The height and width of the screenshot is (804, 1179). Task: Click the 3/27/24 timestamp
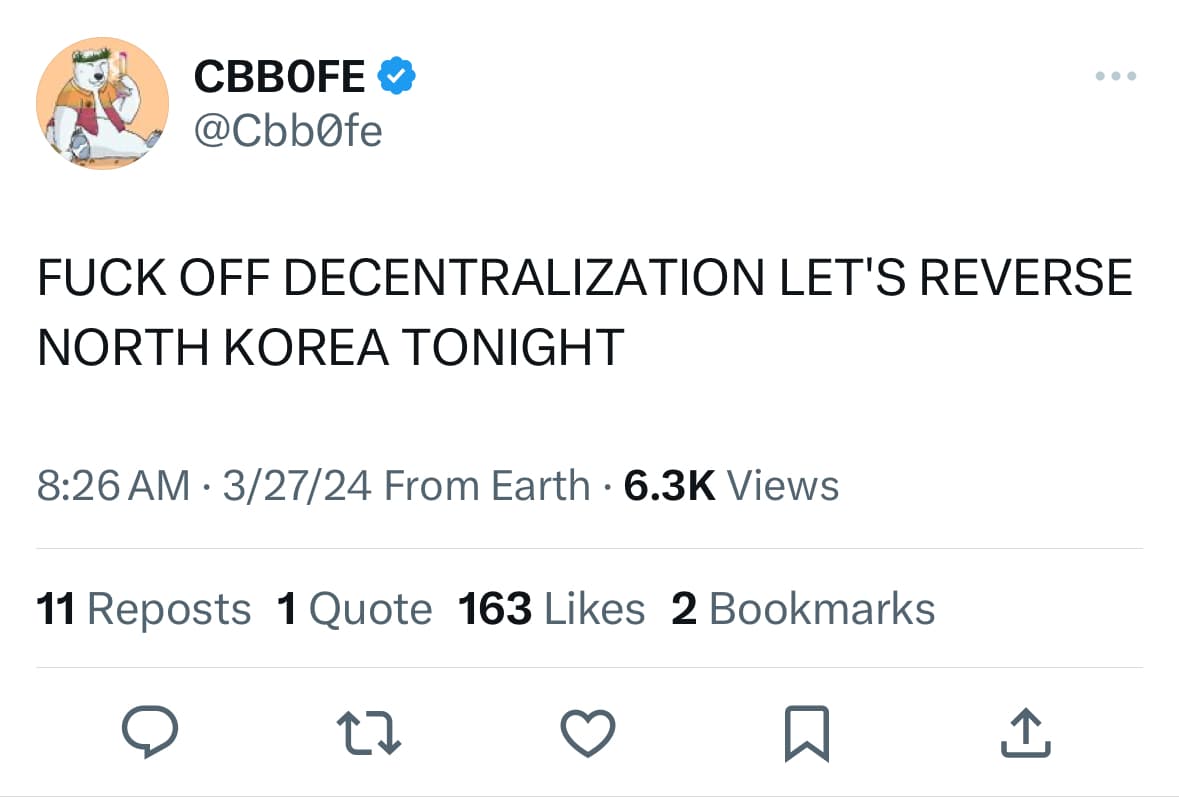290,485
